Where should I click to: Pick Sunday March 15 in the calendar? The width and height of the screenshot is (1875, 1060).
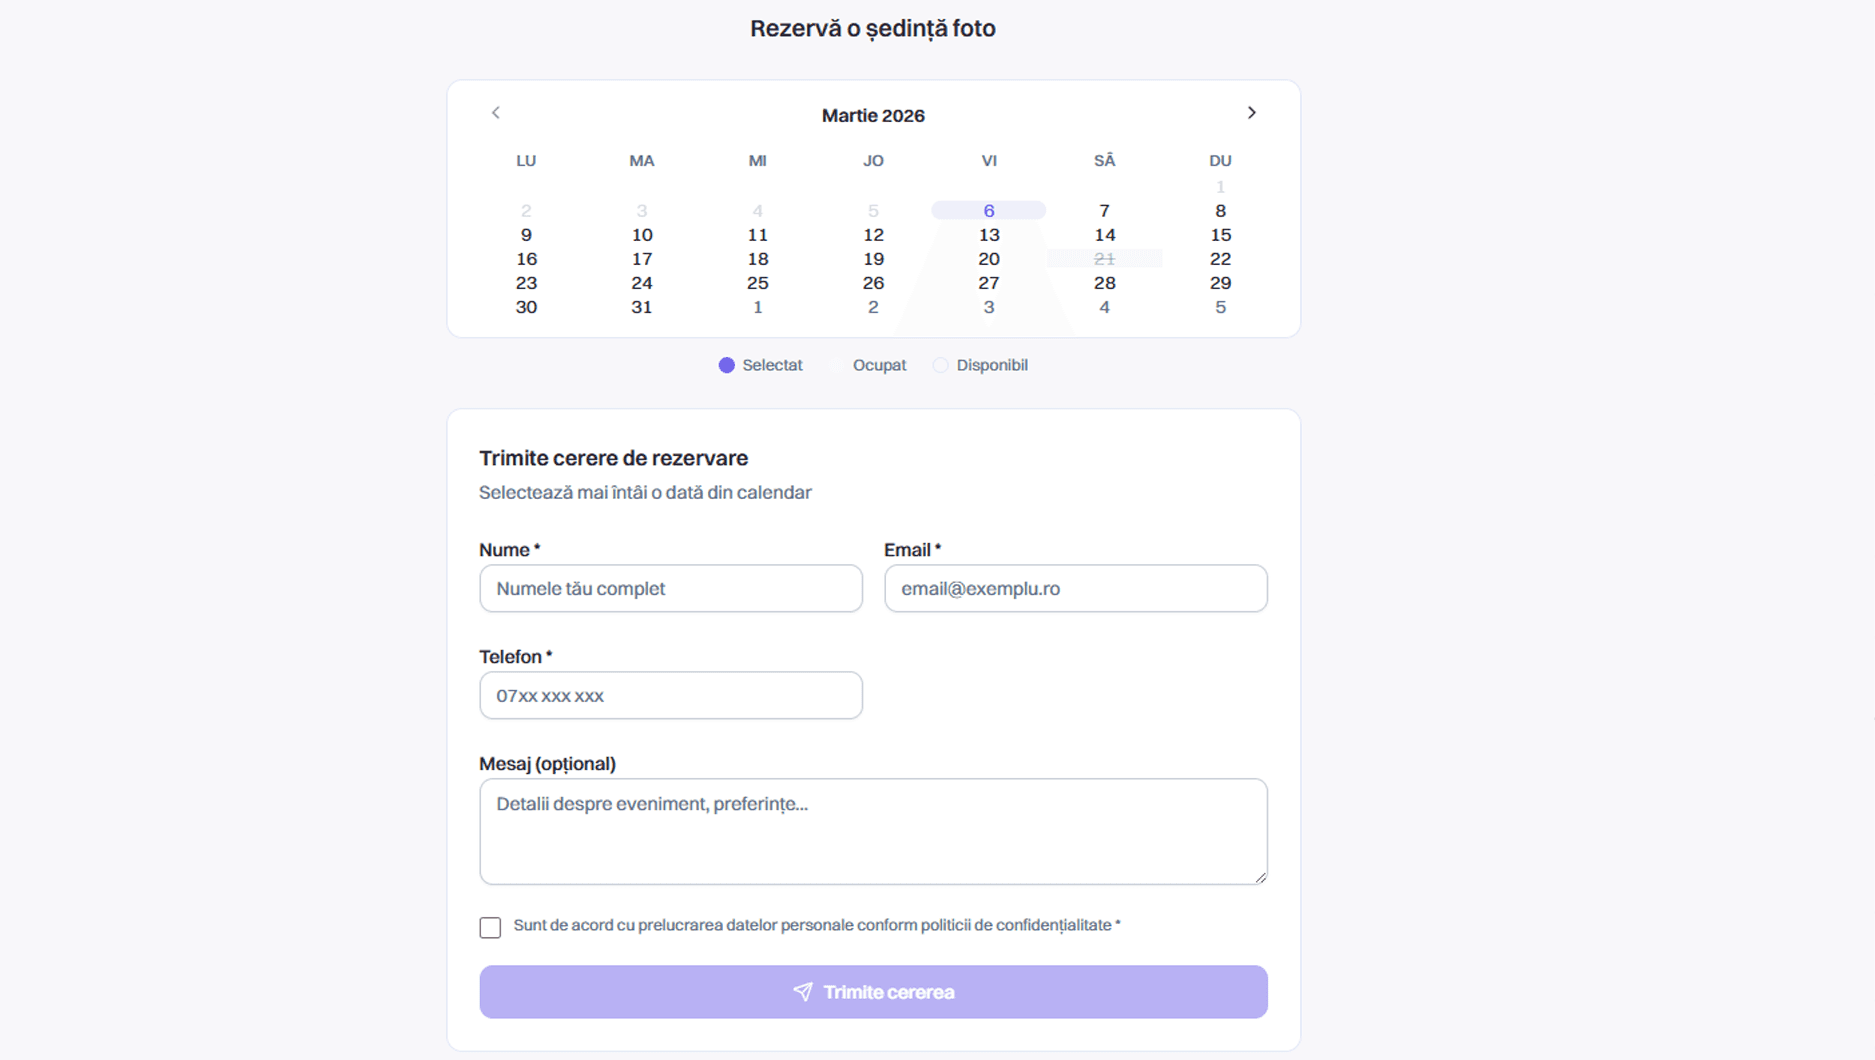tap(1220, 234)
